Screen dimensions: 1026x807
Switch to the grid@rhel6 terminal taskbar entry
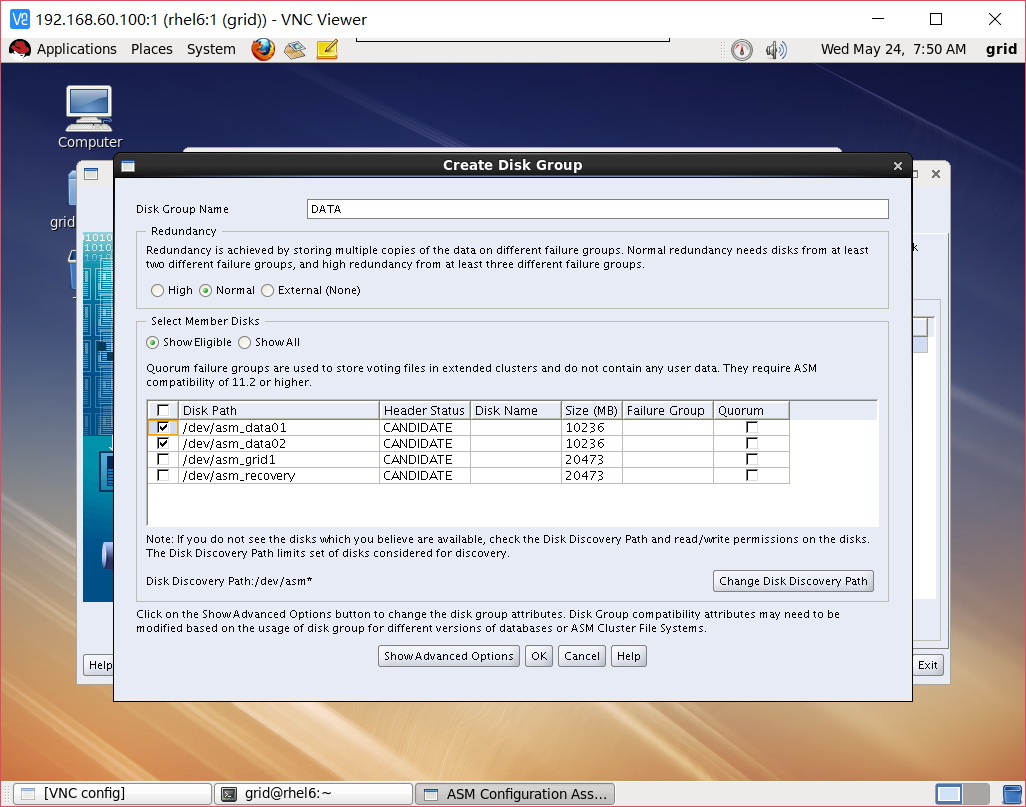(x=312, y=793)
